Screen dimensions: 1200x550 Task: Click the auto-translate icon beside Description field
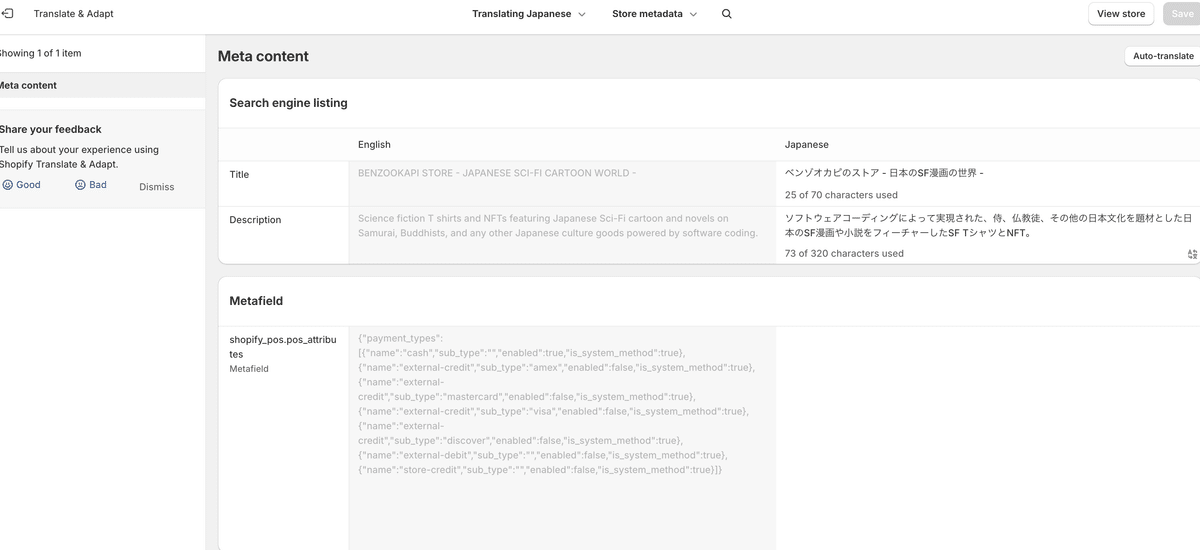[x=1192, y=254]
